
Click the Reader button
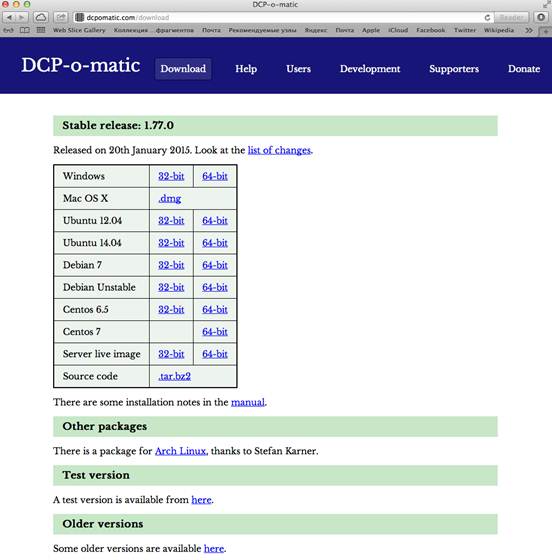tap(511, 18)
